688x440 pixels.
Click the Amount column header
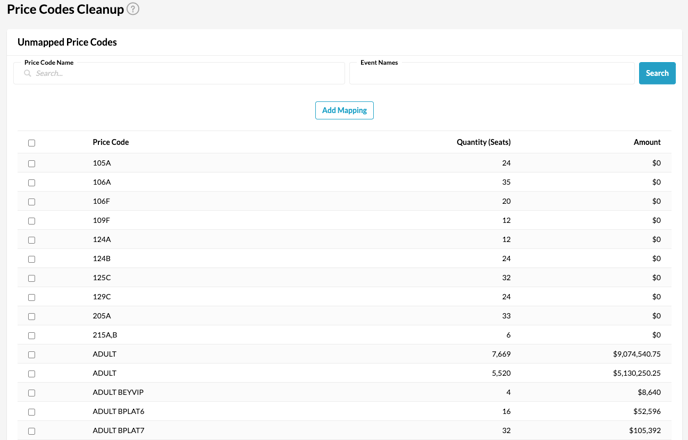click(646, 142)
